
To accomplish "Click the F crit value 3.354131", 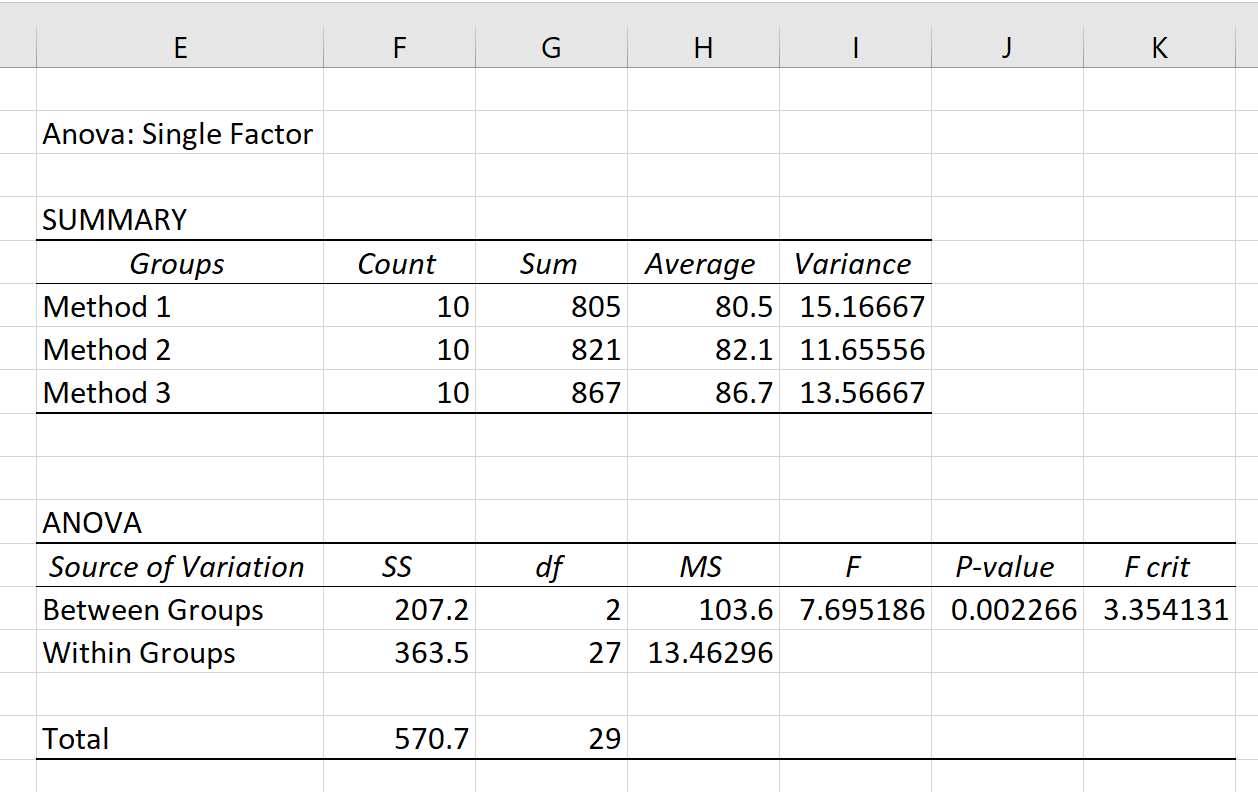I will pos(1159,609).
